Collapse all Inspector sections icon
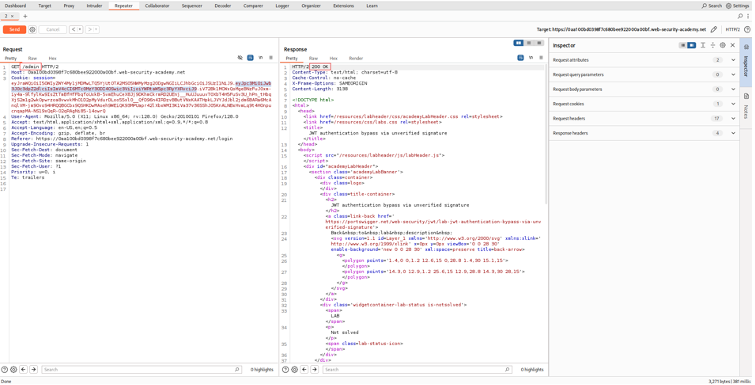The width and height of the screenshot is (755, 385). [713, 45]
